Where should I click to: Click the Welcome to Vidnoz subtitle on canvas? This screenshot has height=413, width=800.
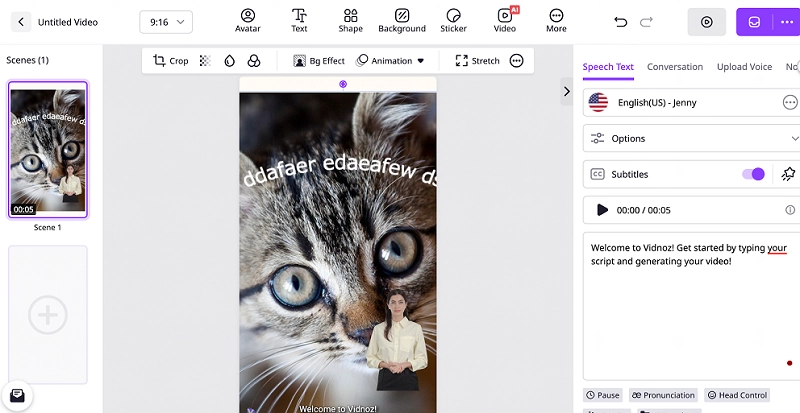tap(338, 408)
